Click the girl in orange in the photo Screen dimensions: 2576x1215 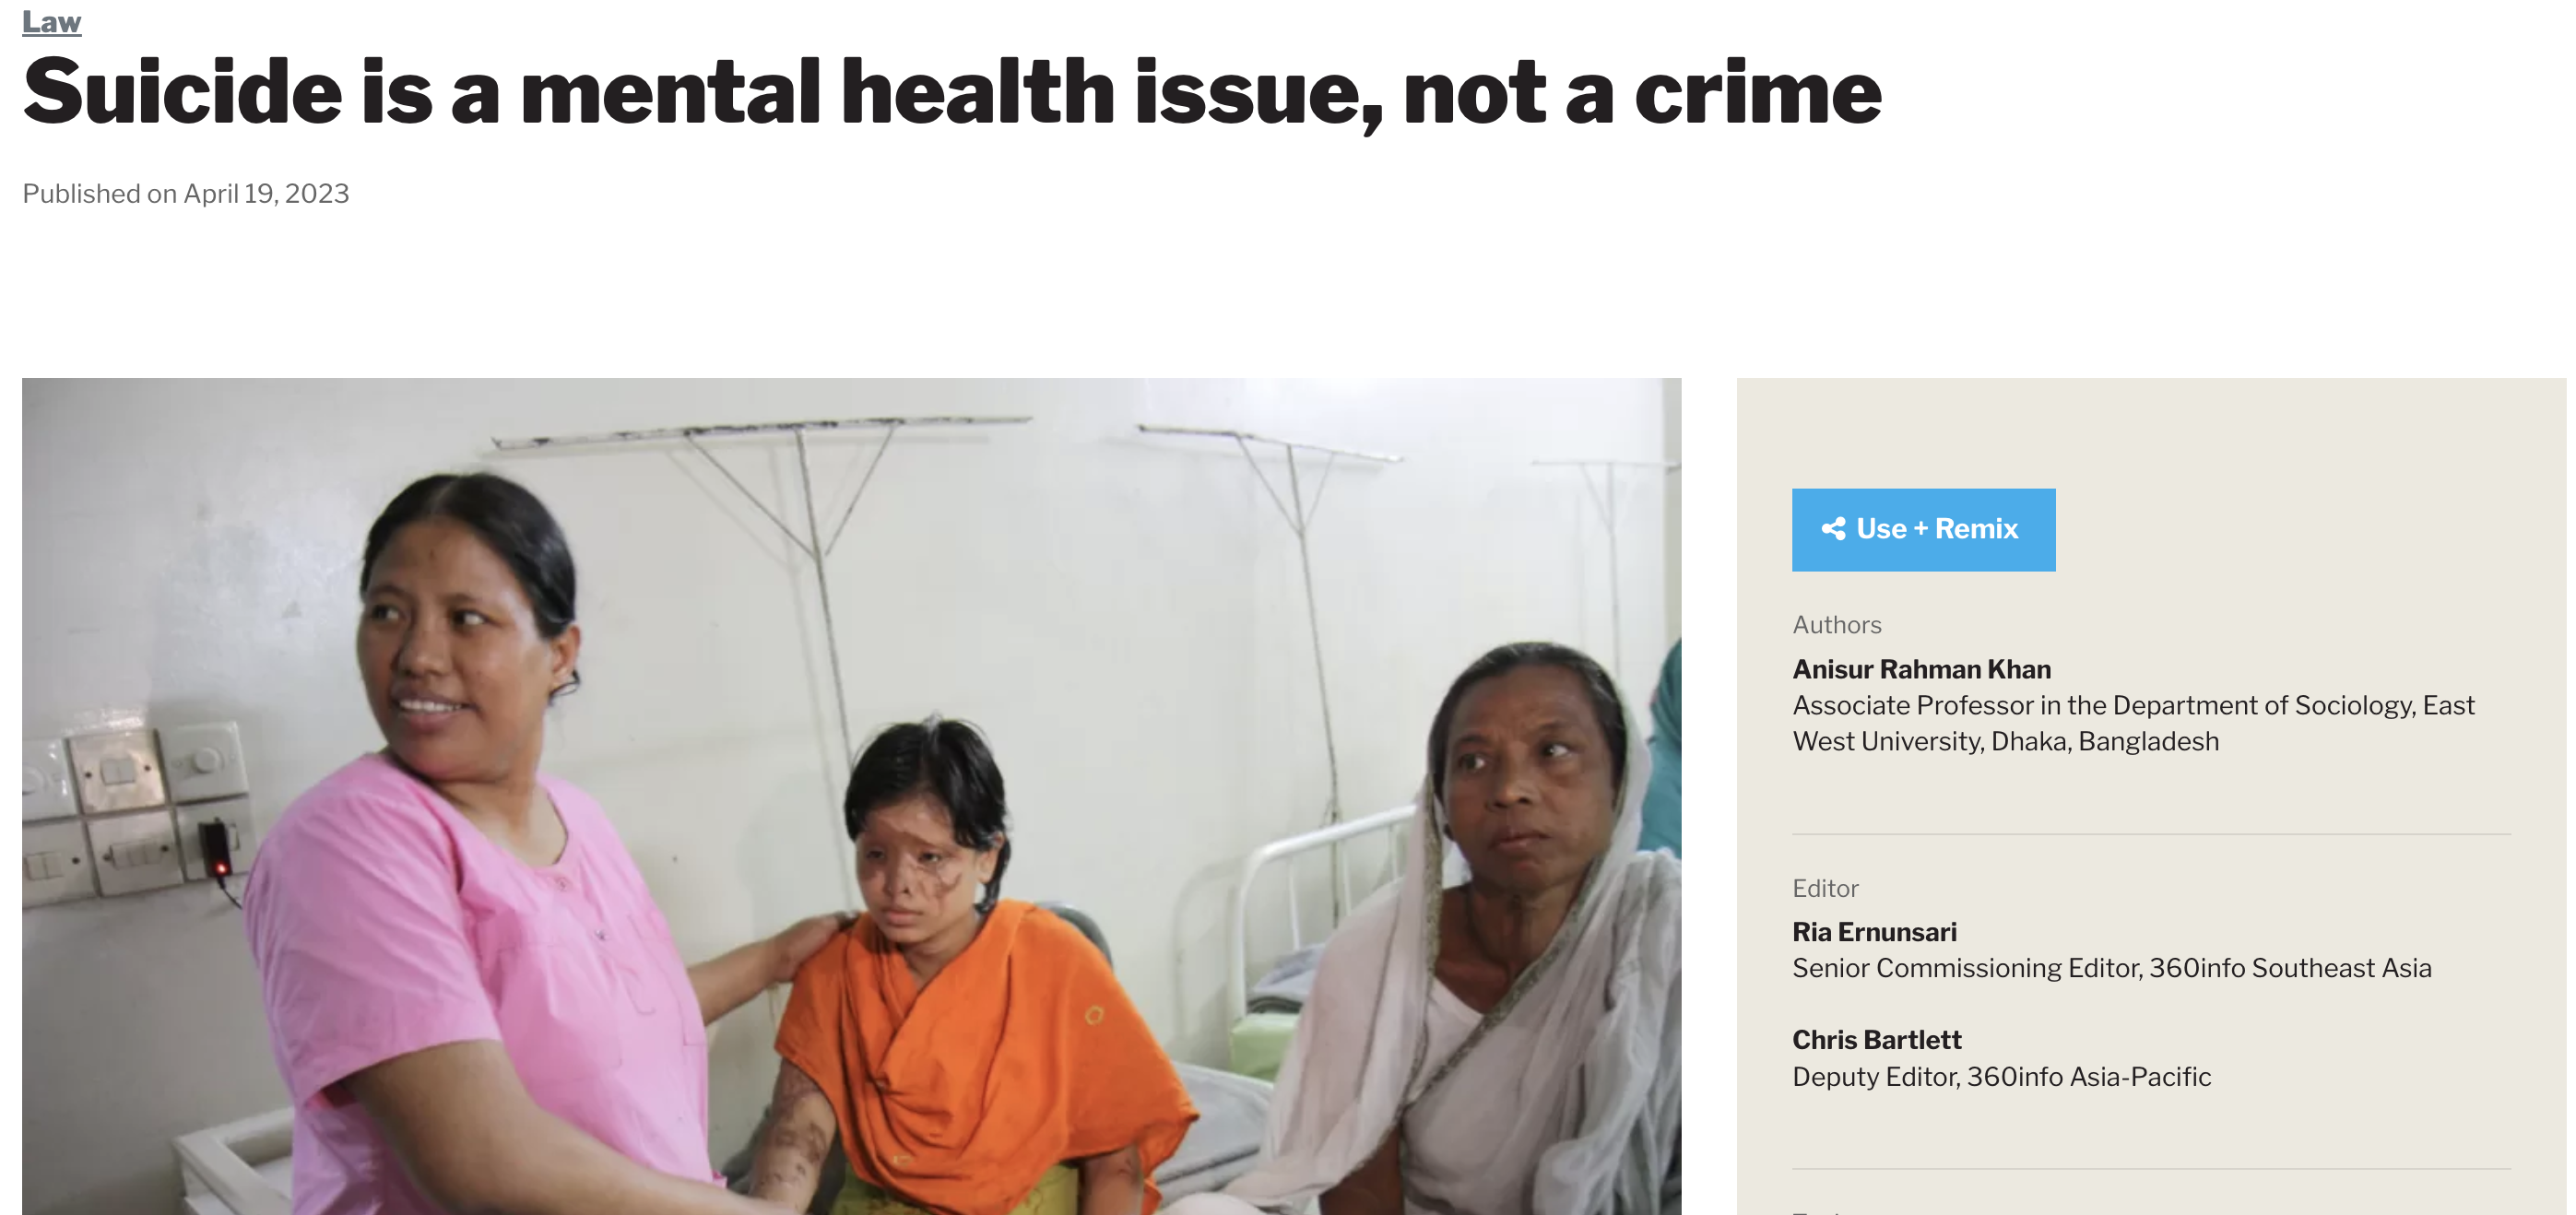click(x=960, y=980)
